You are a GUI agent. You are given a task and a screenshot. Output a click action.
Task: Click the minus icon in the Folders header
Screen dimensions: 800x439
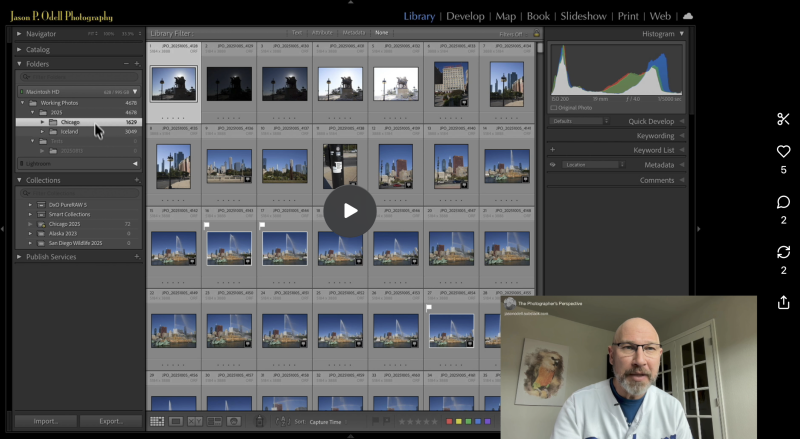click(x=126, y=64)
